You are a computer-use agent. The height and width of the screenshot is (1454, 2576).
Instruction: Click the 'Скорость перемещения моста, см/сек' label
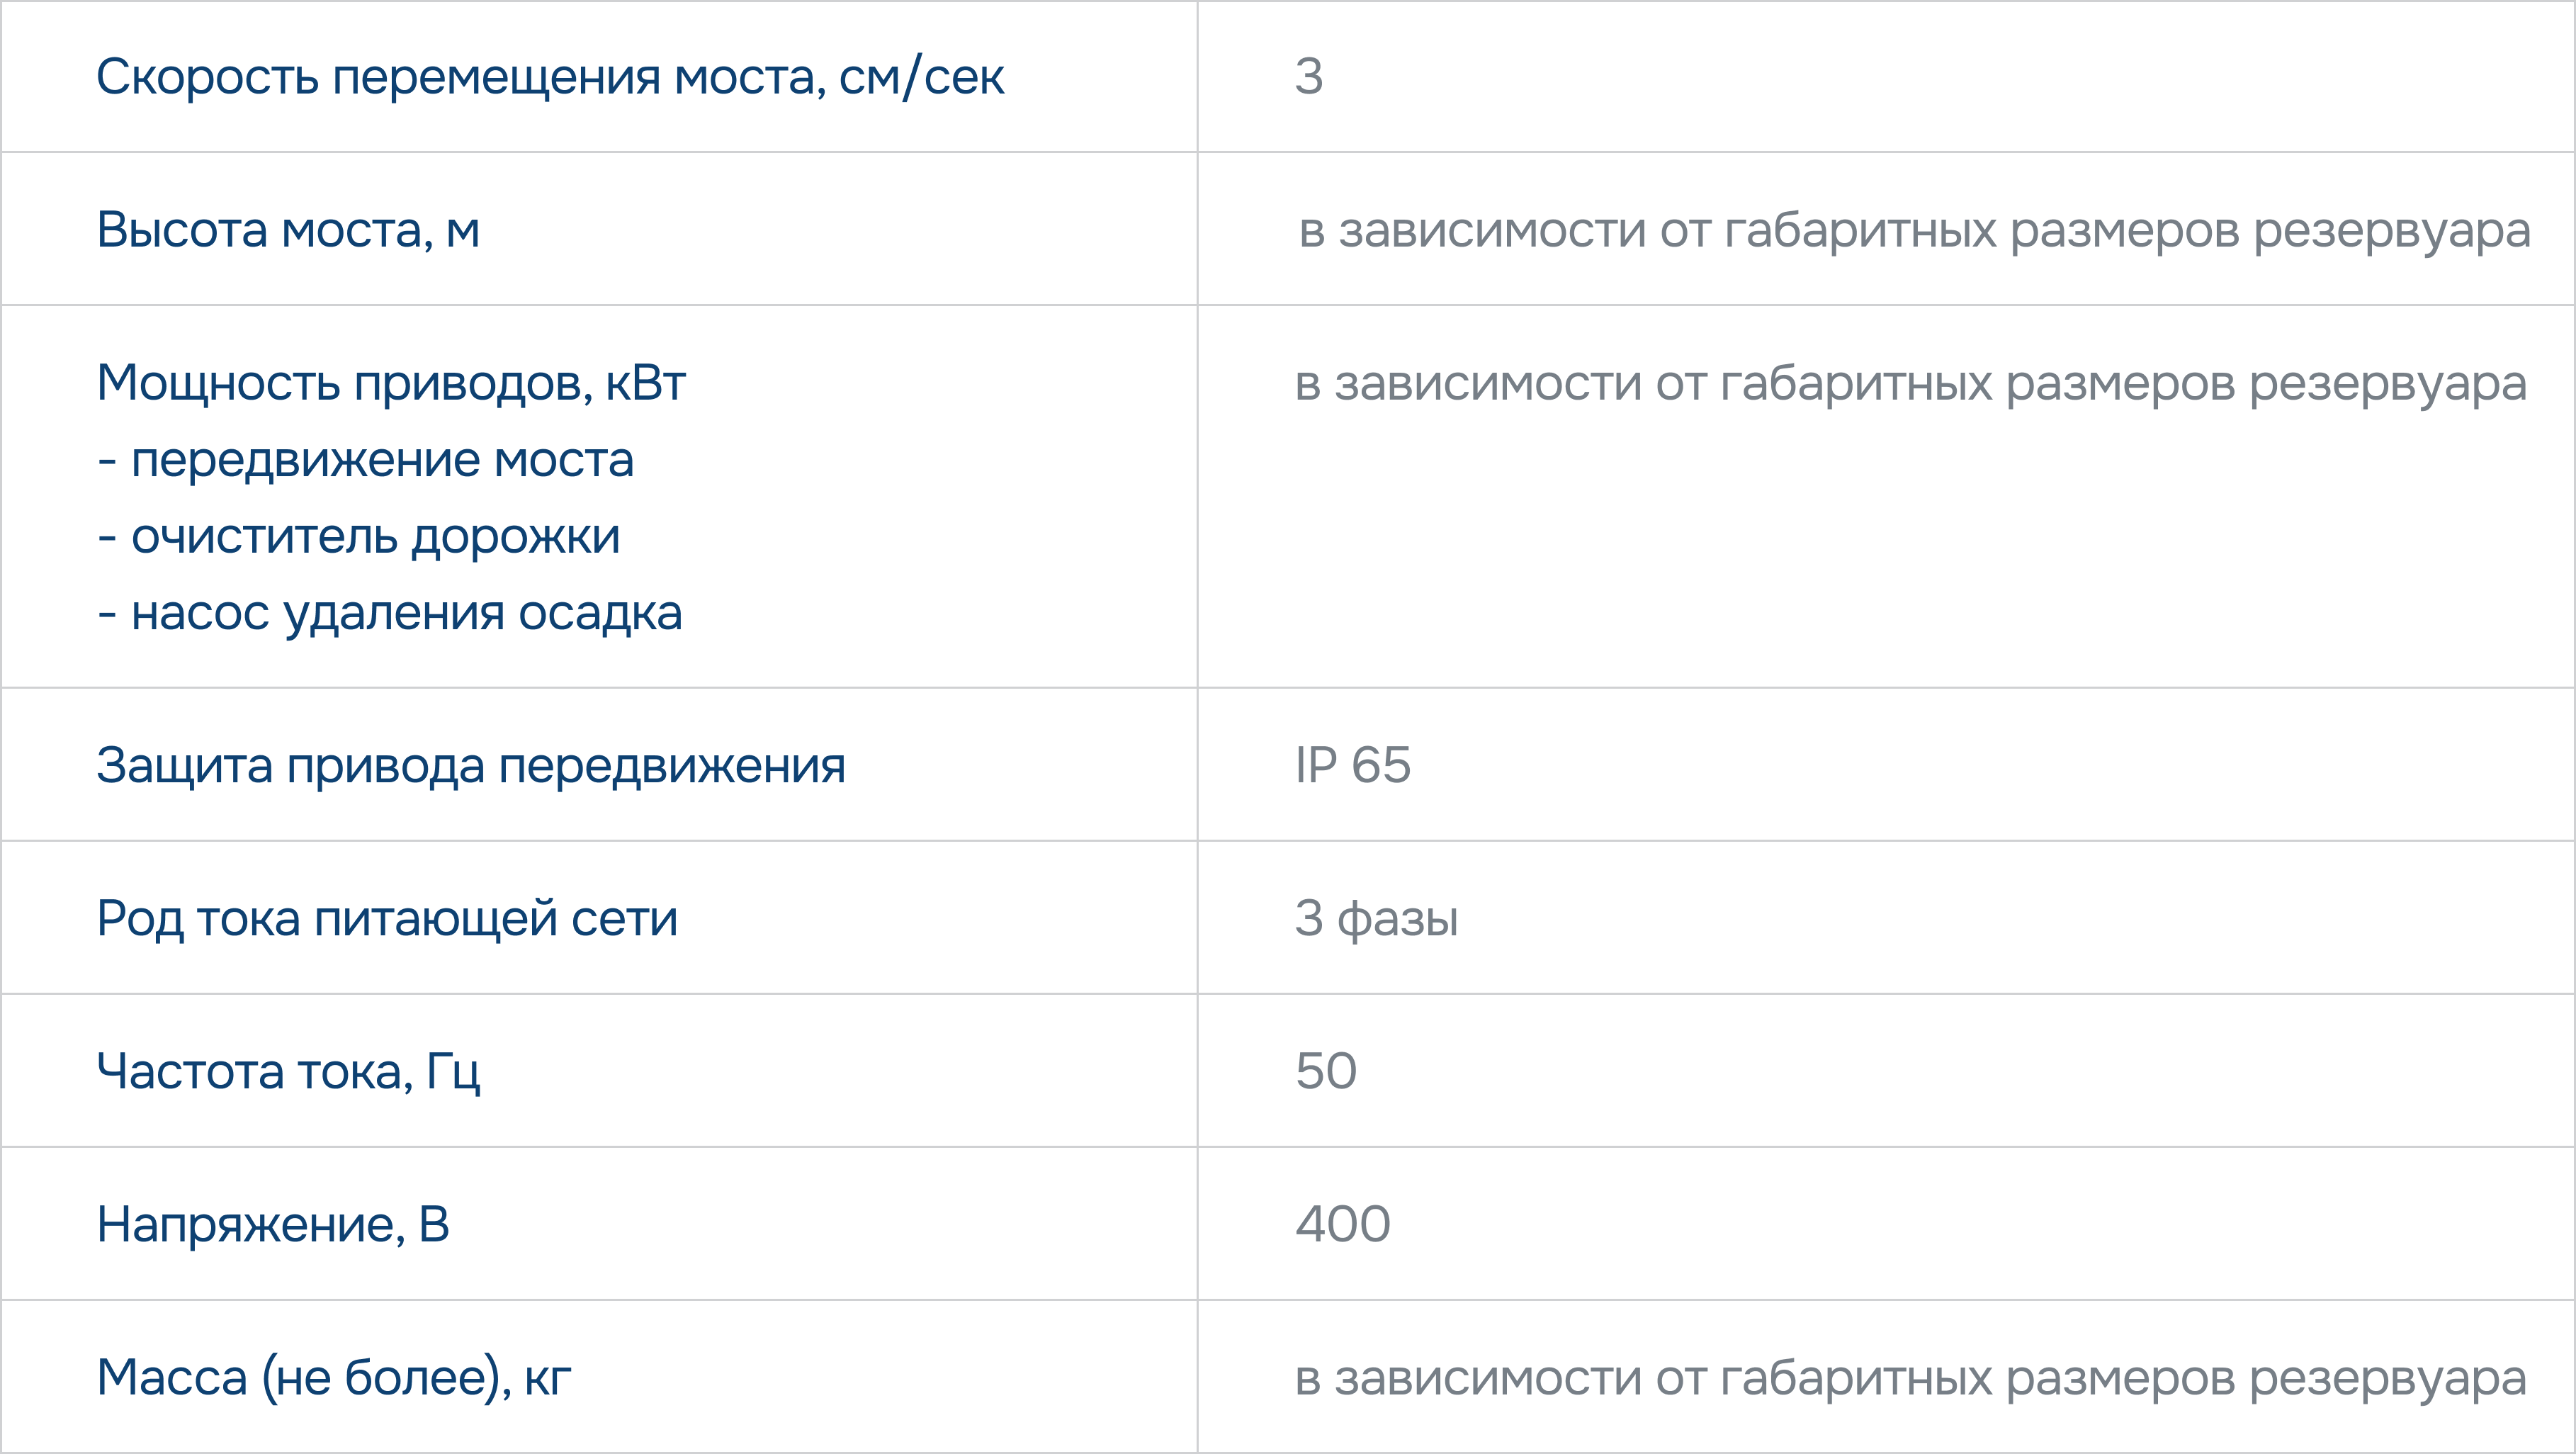click(x=549, y=77)
